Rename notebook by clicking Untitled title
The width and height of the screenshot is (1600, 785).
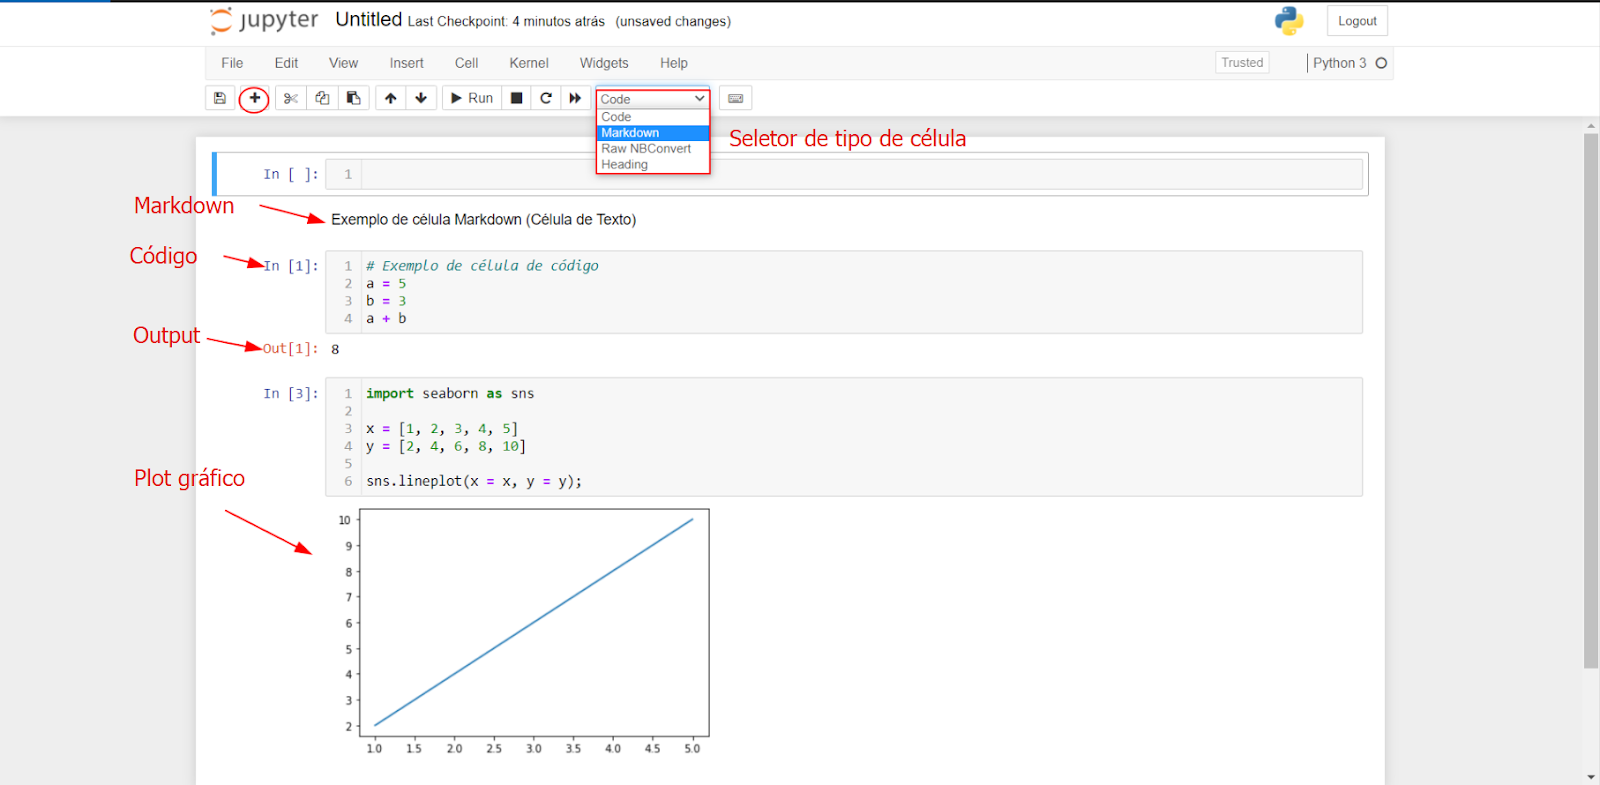click(x=368, y=20)
